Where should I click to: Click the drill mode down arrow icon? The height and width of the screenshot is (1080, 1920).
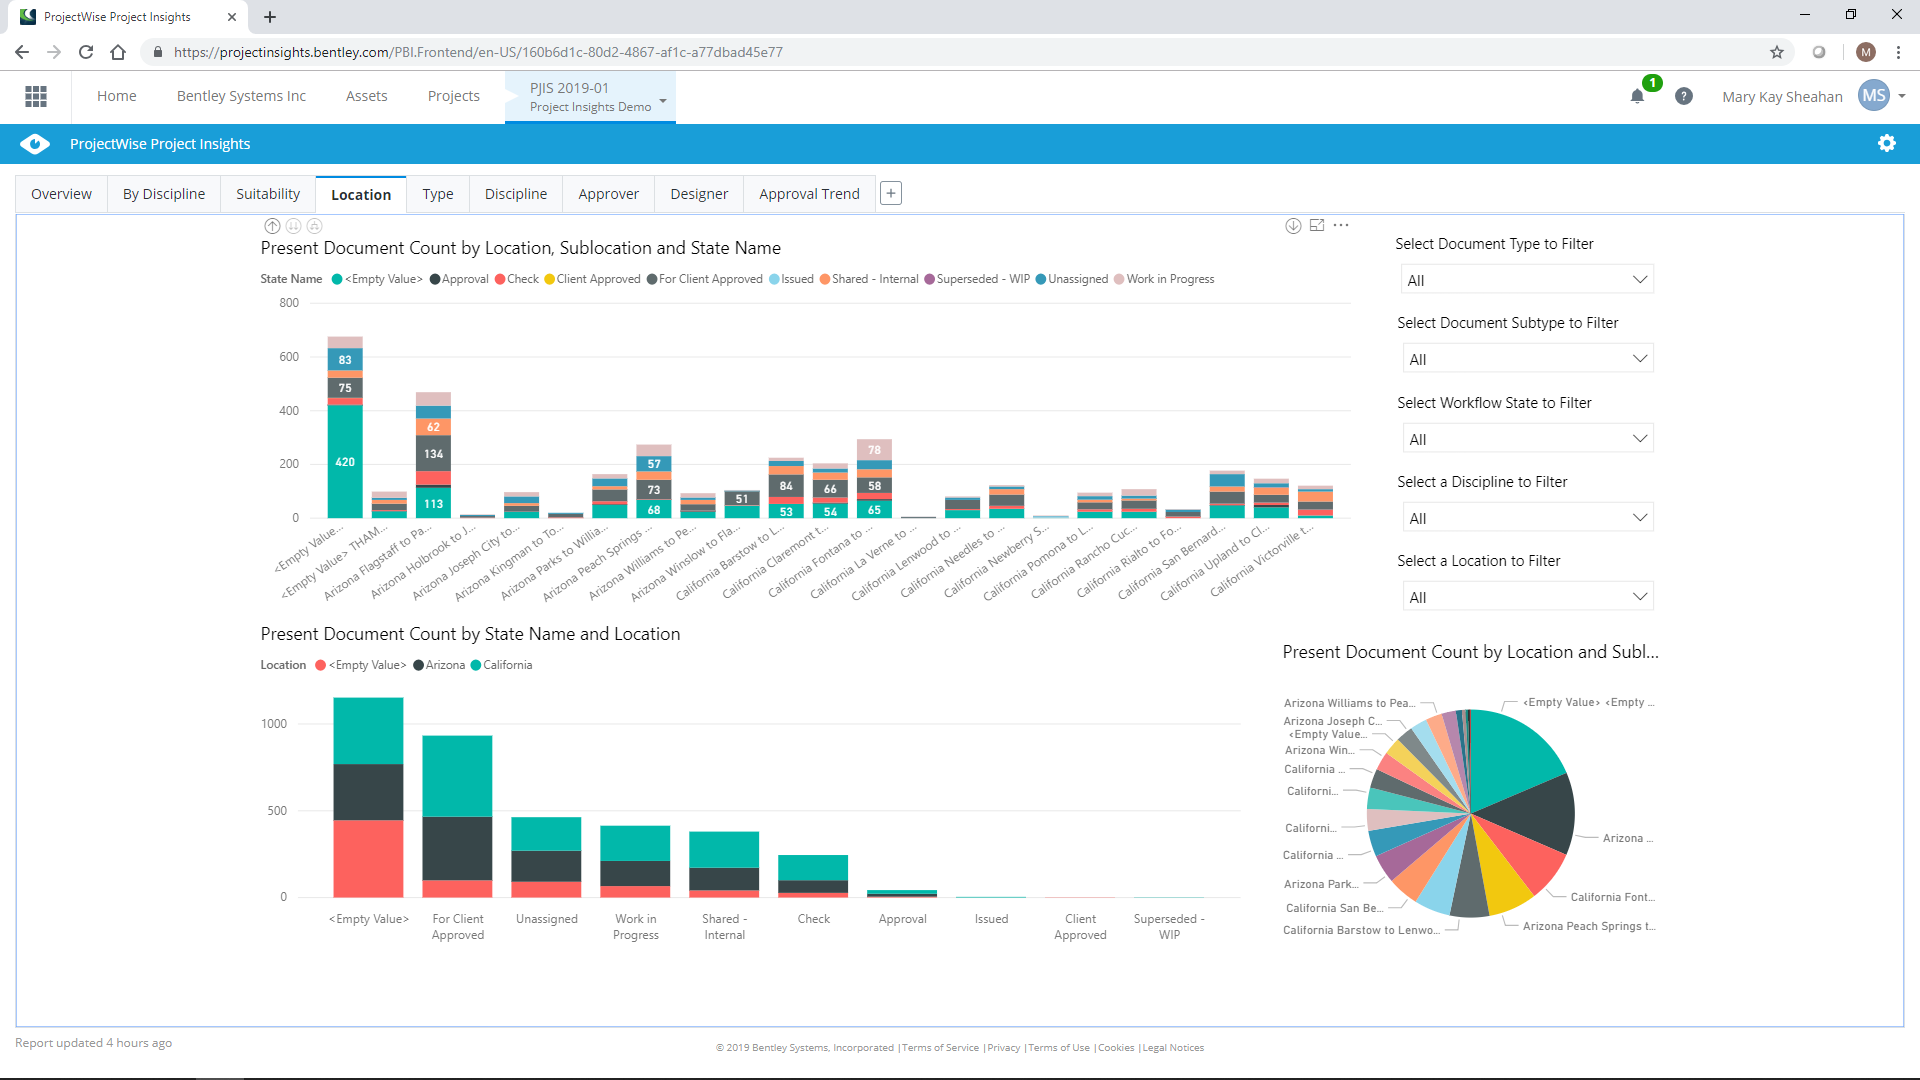pyautogui.click(x=1293, y=226)
